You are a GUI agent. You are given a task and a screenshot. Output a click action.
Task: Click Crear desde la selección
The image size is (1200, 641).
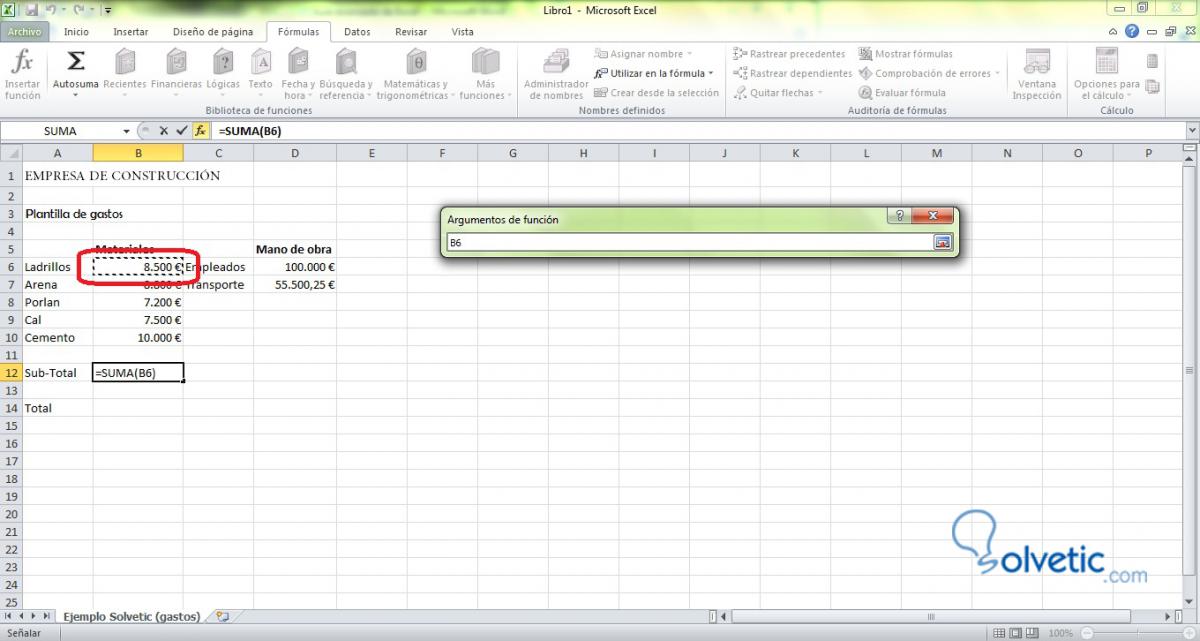coord(656,93)
